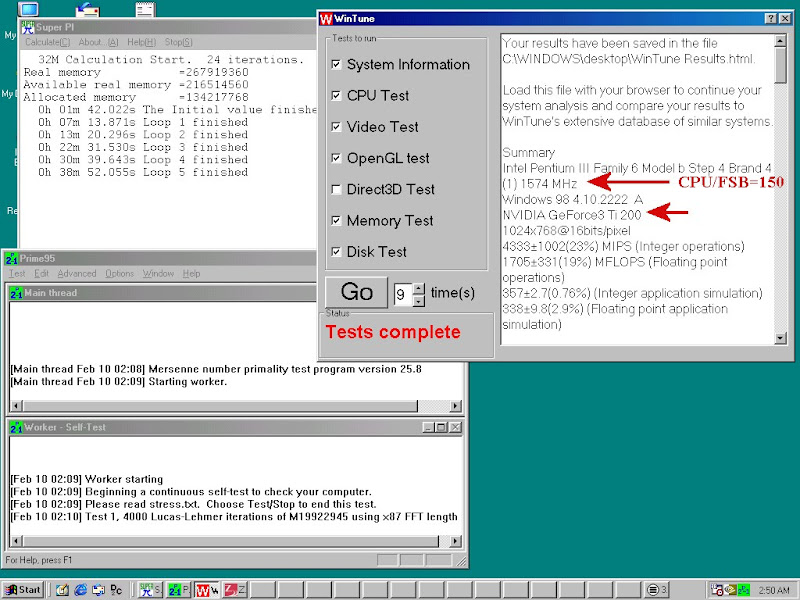Click the Worker window horizontal scrollbar thumb
This screenshot has height=600, width=800.
[x=231, y=541]
